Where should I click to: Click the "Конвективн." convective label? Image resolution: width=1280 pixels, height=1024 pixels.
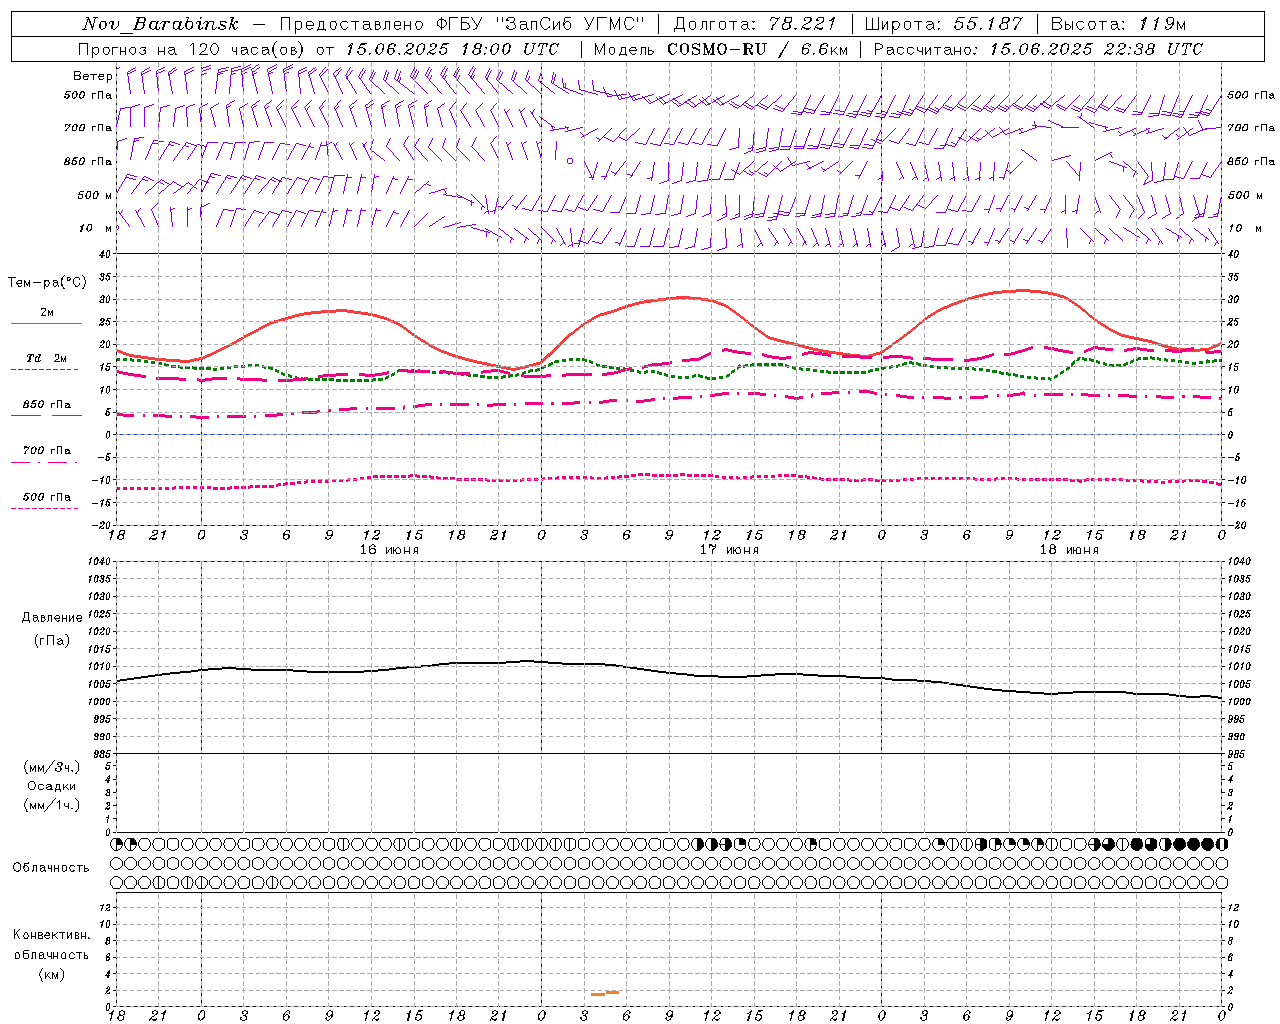(x=51, y=935)
